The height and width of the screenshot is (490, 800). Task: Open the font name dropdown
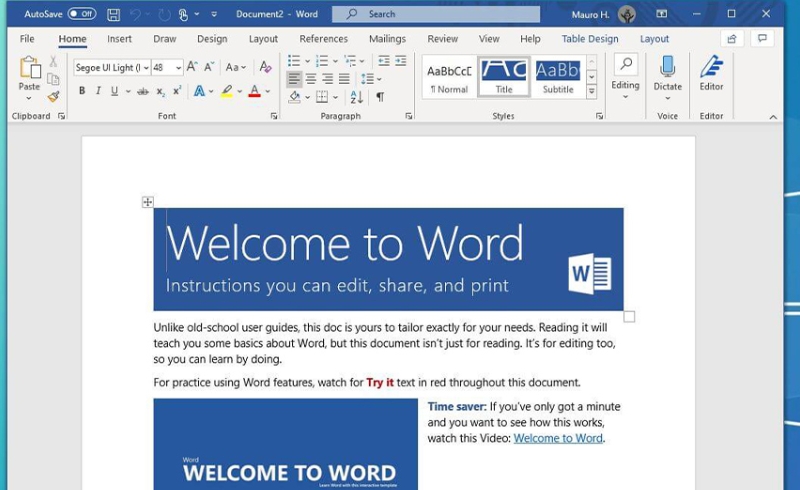(146, 67)
